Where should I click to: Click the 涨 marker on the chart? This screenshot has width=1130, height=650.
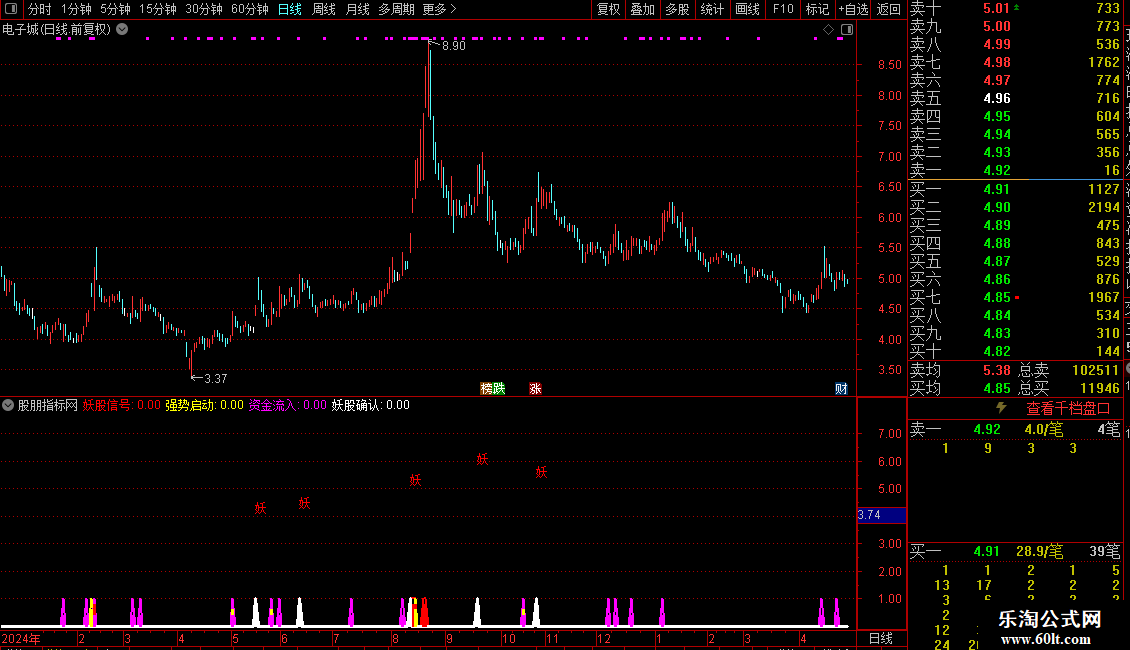(x=535, y=388)
